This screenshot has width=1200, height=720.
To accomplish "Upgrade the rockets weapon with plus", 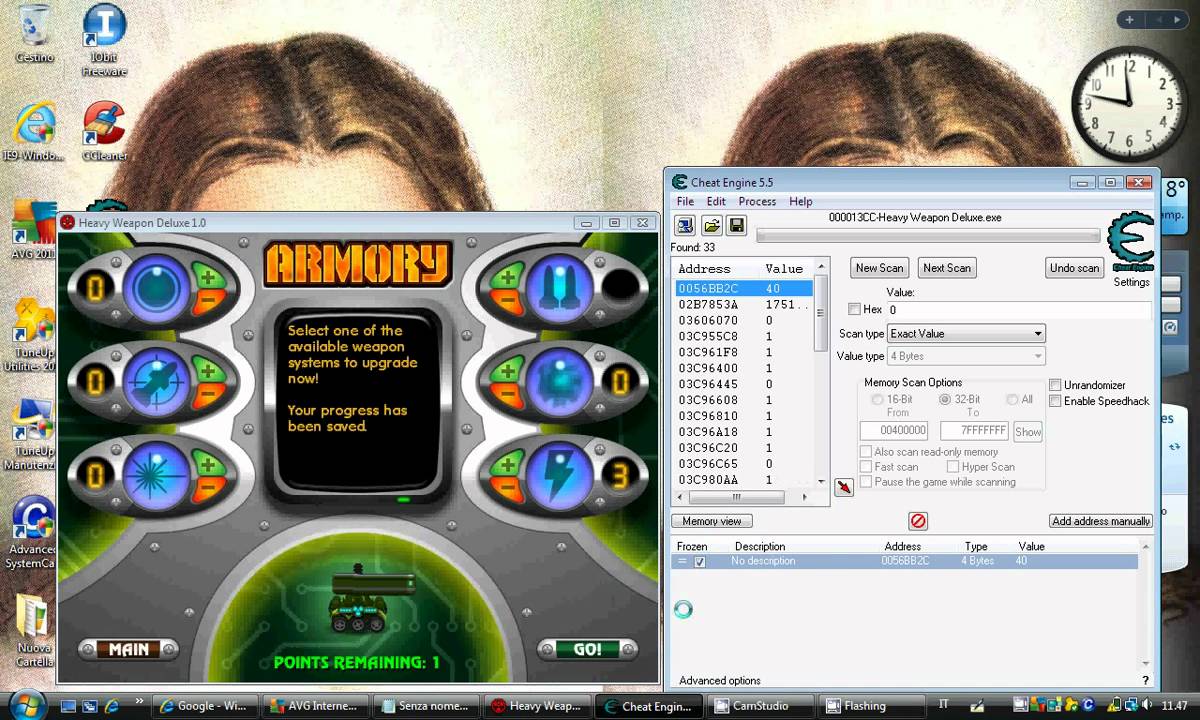I will tap(508, 278).
